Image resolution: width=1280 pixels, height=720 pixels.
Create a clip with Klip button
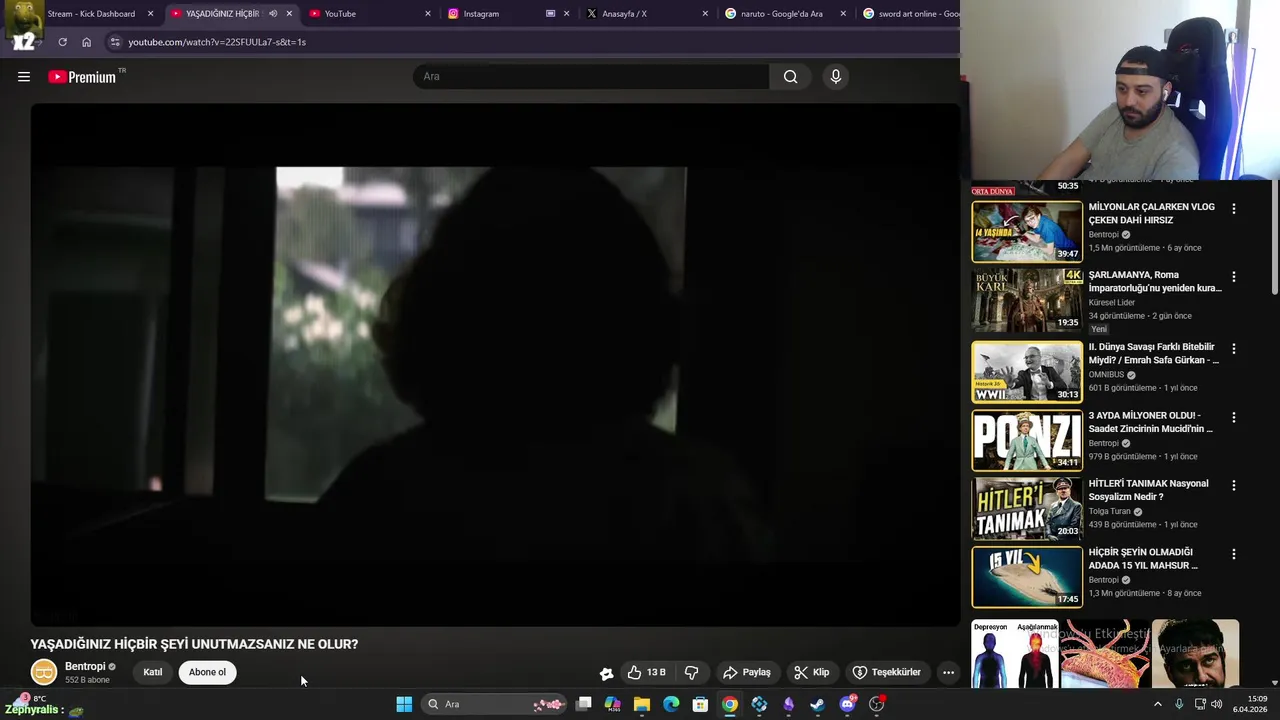tap(812, 673)
